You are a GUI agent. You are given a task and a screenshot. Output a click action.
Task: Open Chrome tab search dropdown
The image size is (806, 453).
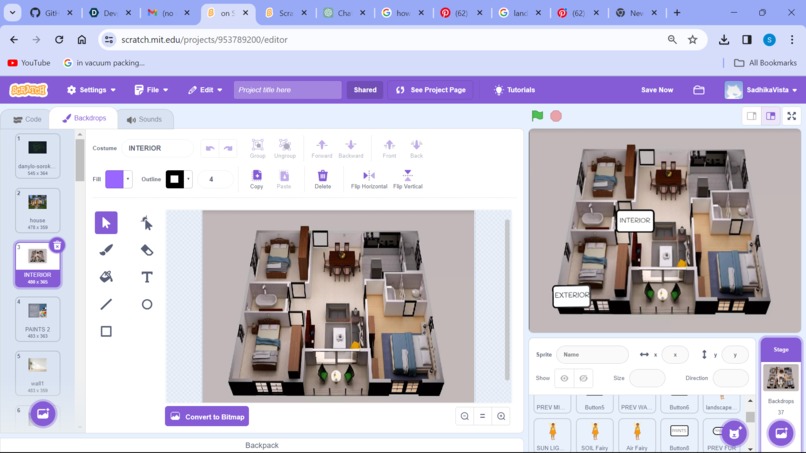[12, 13]
